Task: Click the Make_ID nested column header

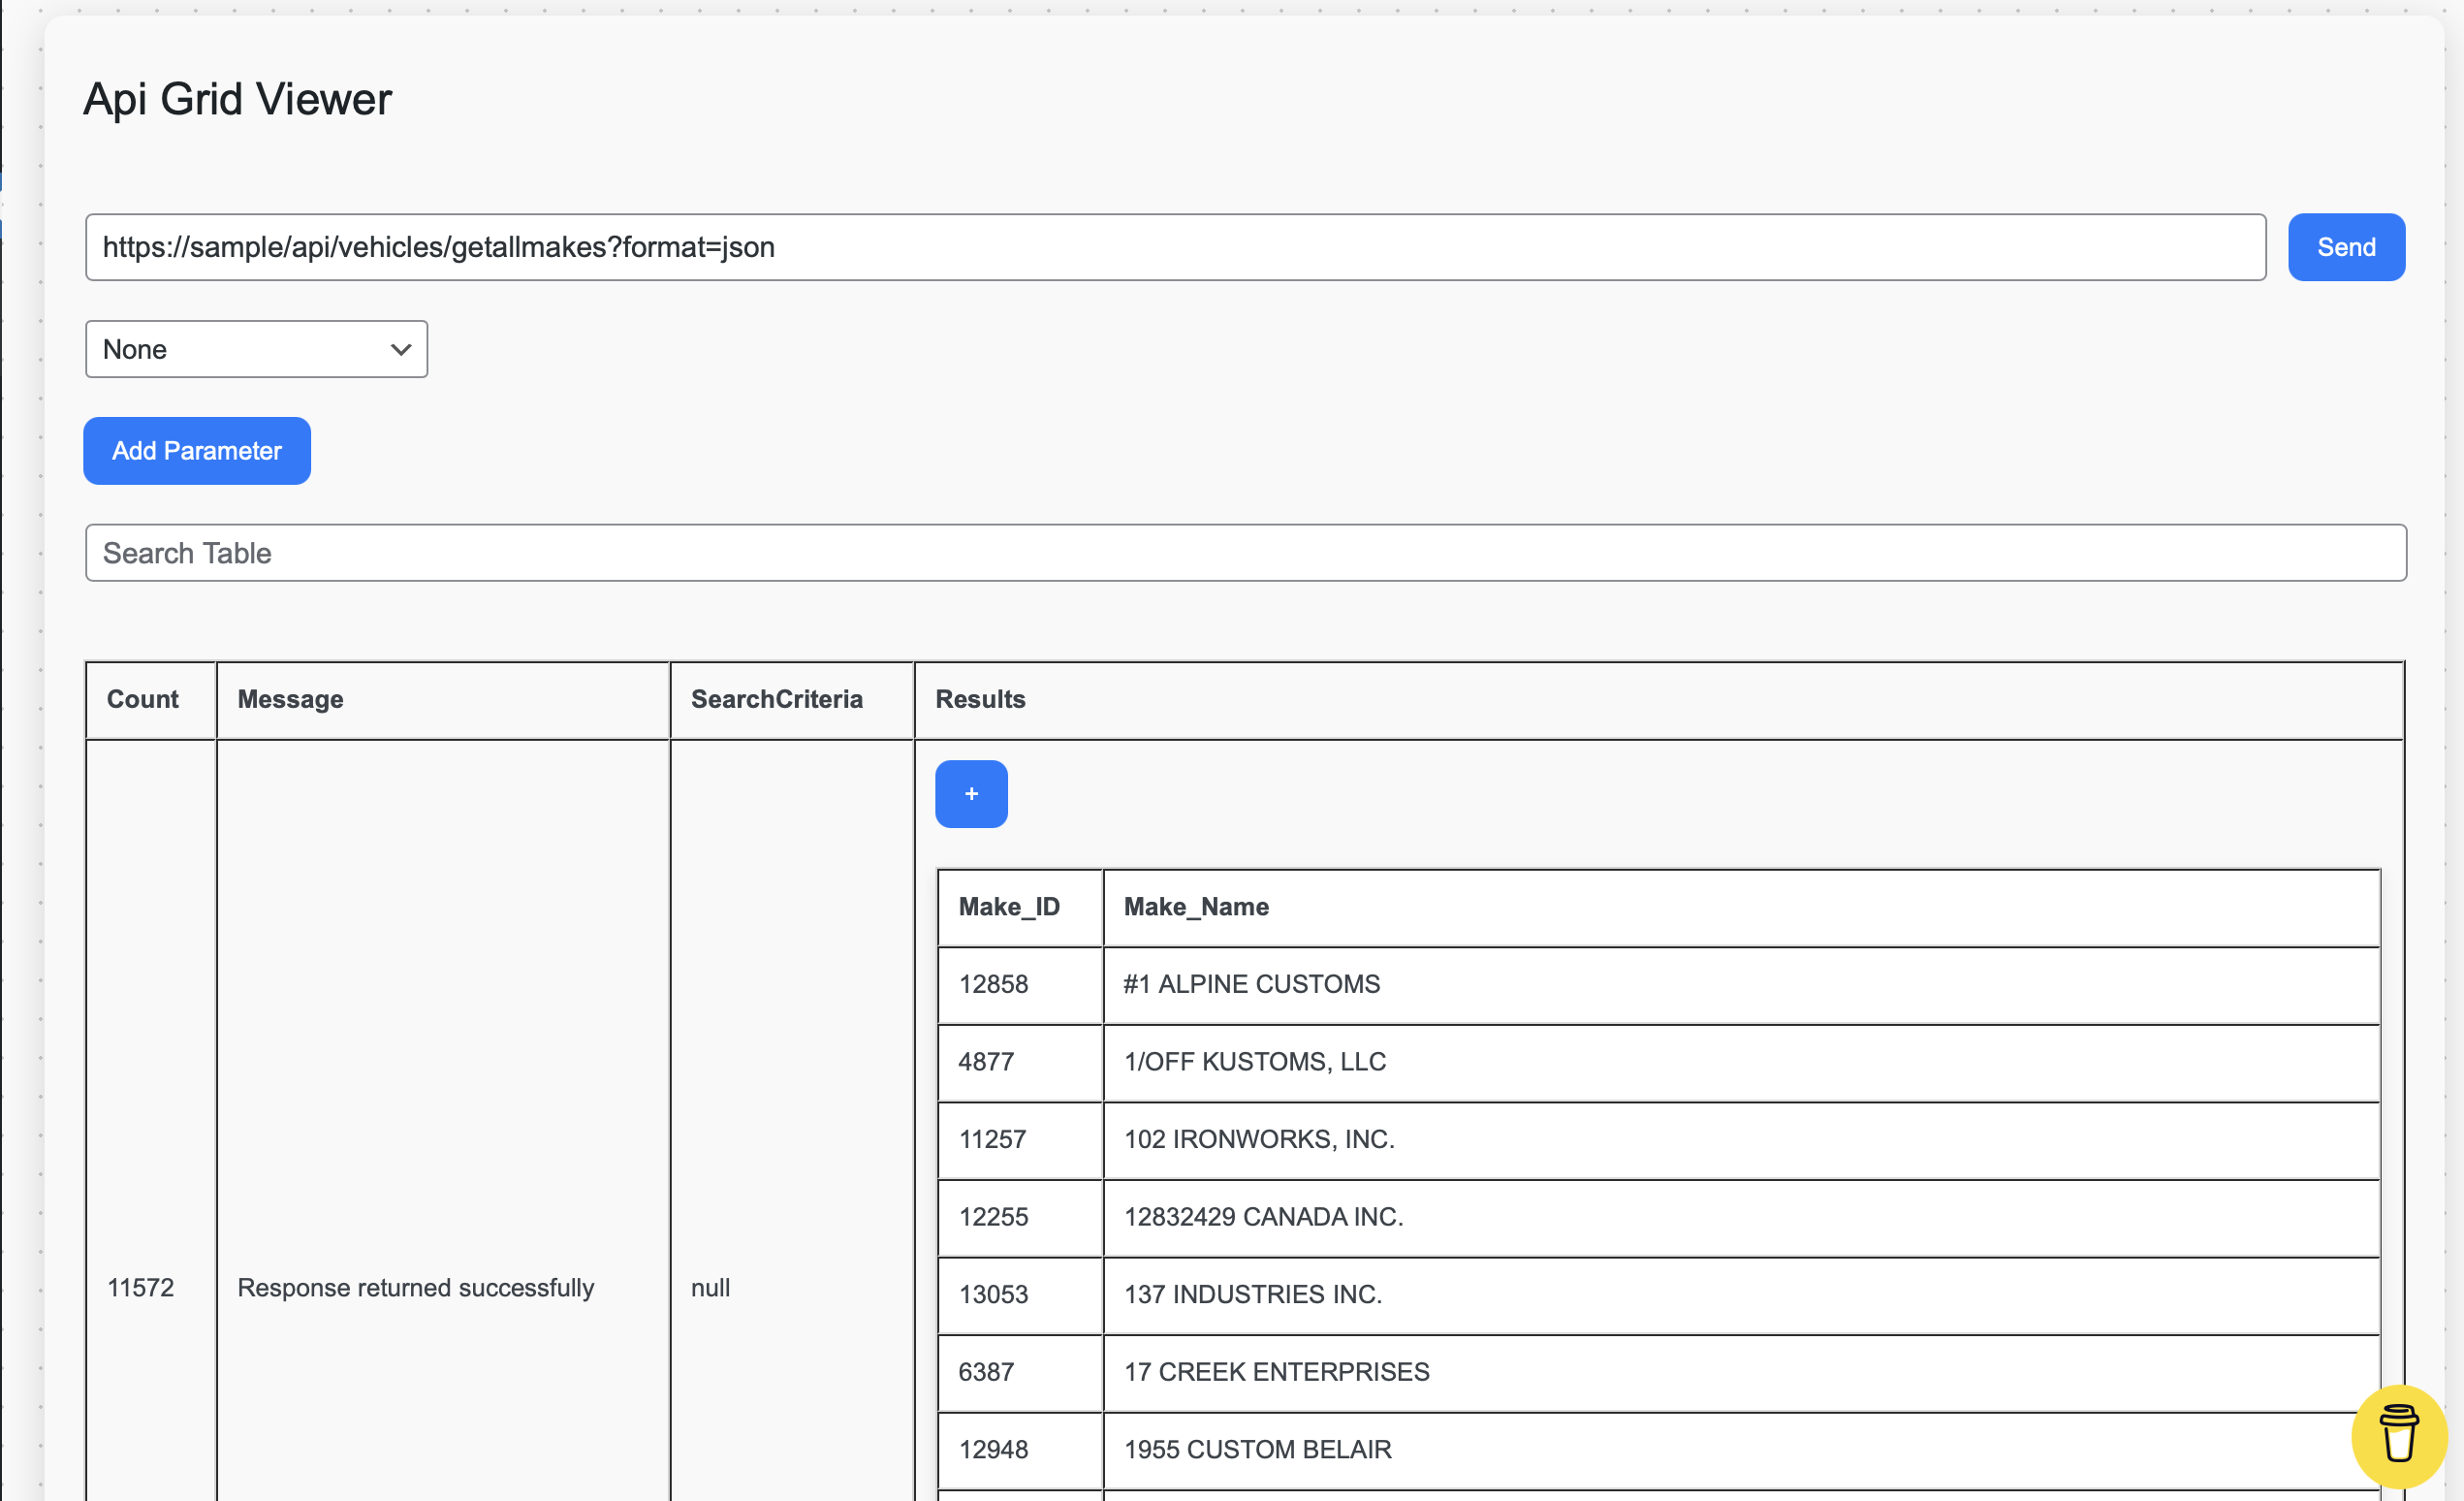Action: 1008,907
